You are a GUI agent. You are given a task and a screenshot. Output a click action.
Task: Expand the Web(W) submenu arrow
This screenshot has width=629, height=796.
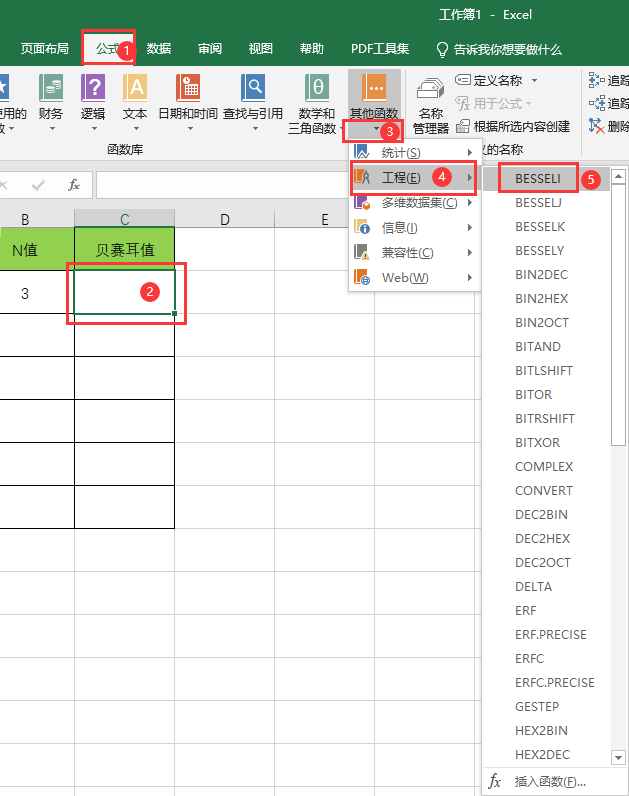tap(470, 277)
